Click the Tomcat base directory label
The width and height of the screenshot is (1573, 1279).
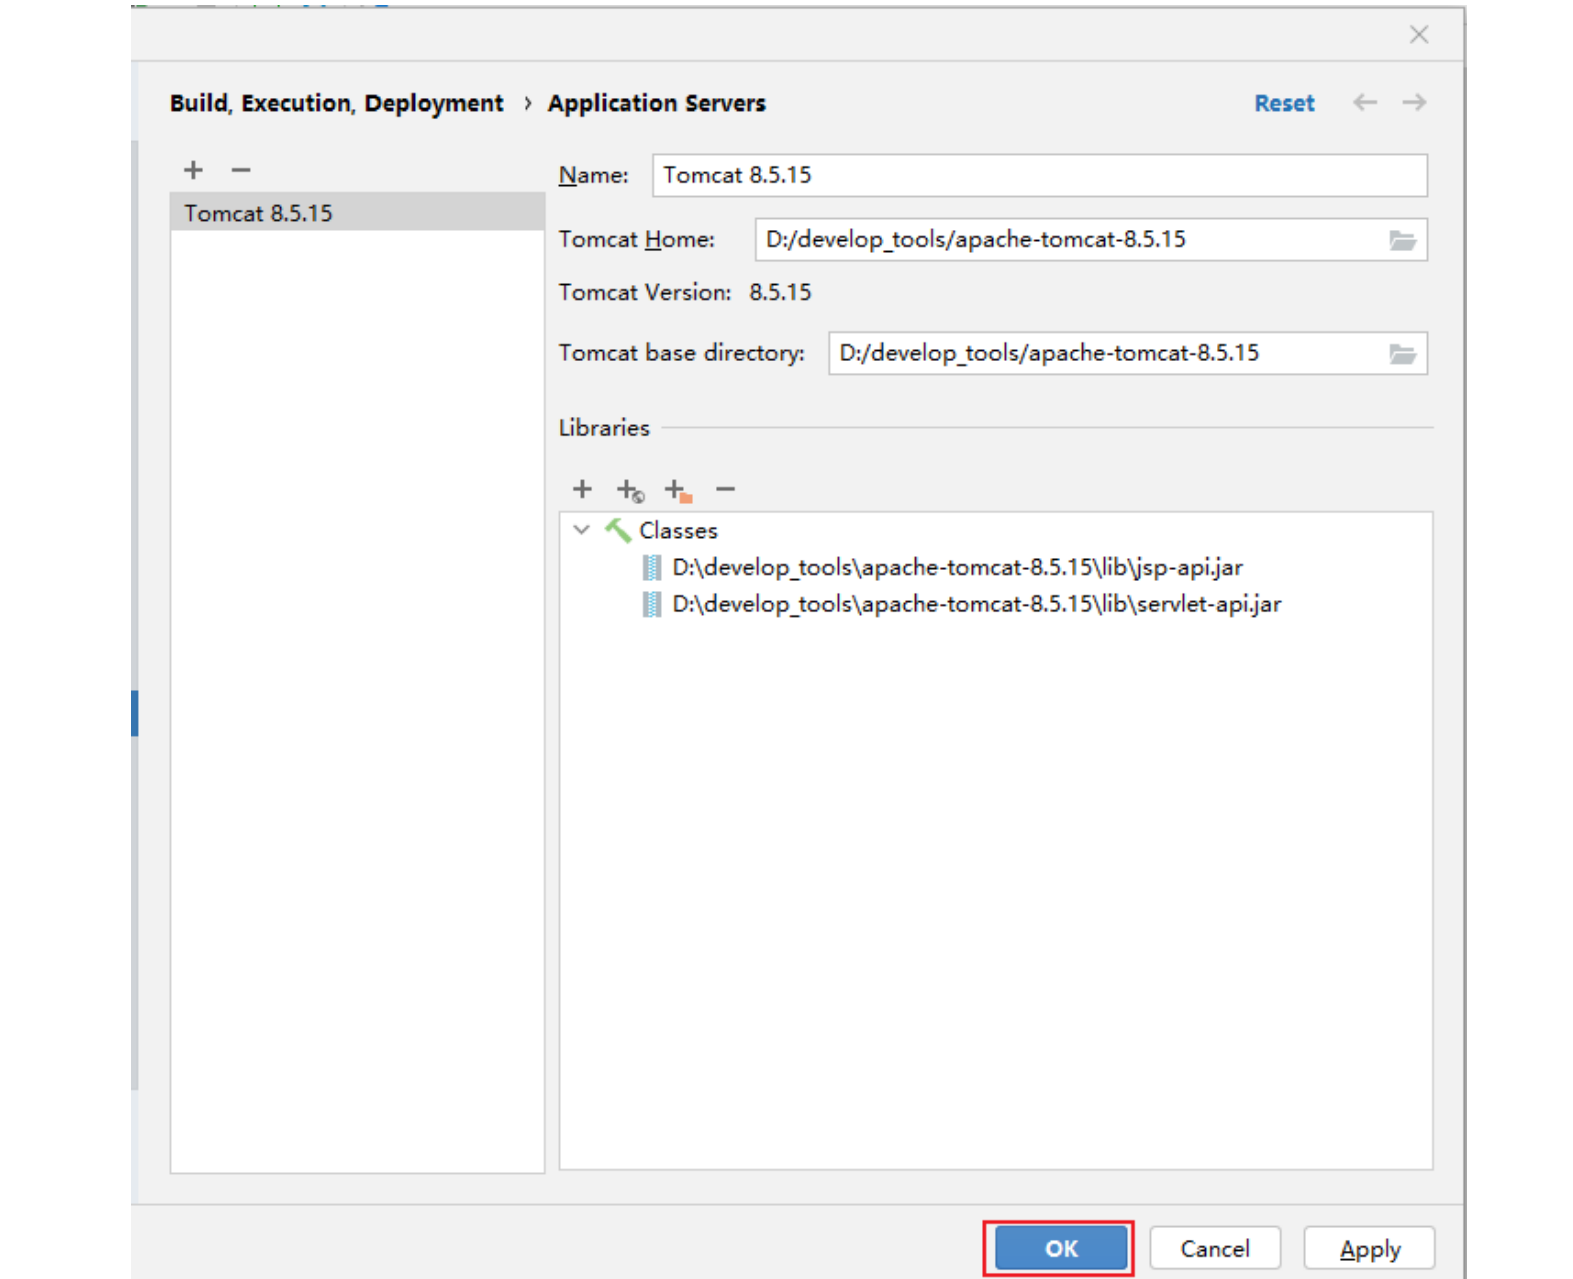click(x=681, y=353)
